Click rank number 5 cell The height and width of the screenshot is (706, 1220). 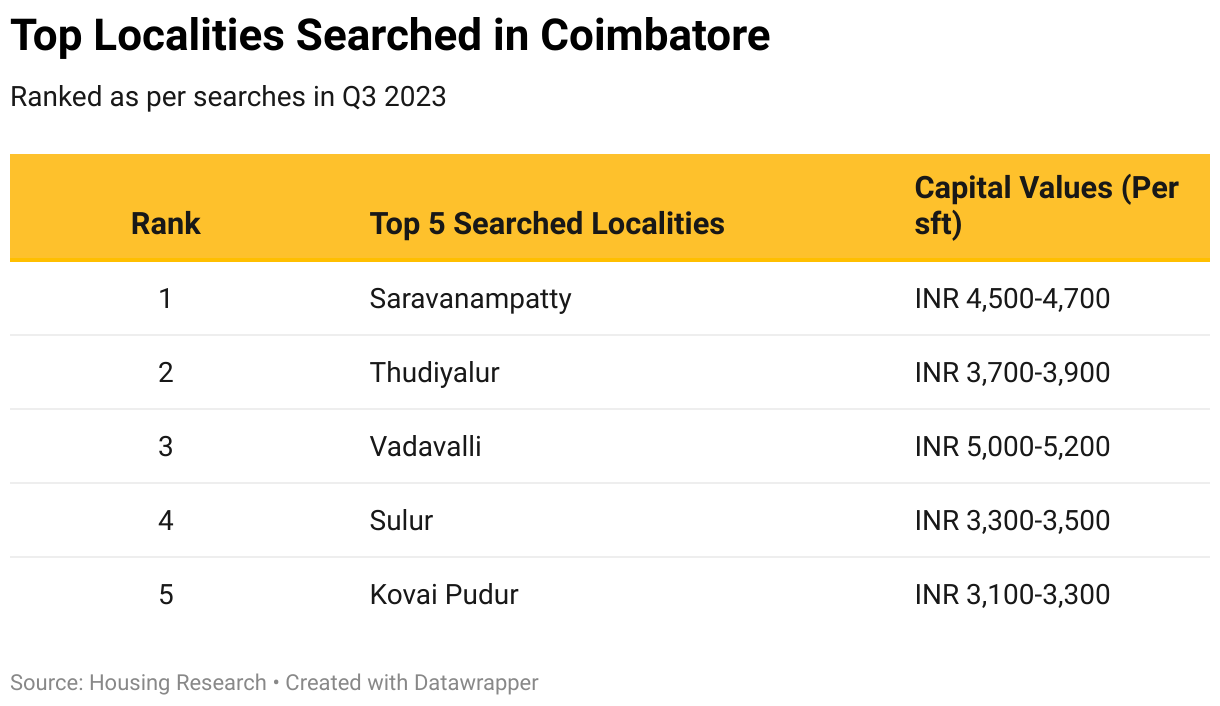coord(165,594)
